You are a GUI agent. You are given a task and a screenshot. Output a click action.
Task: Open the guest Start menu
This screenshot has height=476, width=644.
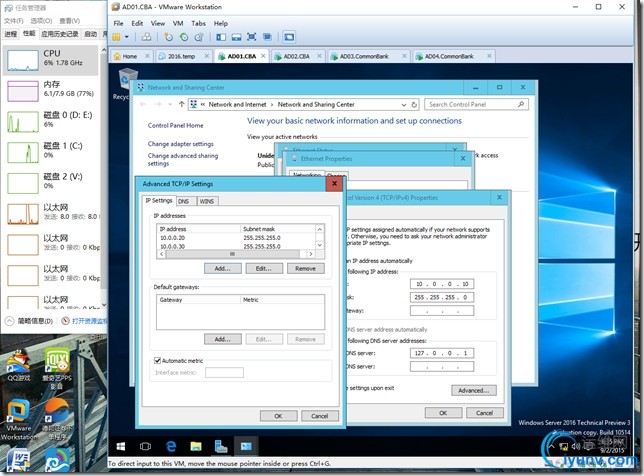pyautogui.click(x=120, y=446)
